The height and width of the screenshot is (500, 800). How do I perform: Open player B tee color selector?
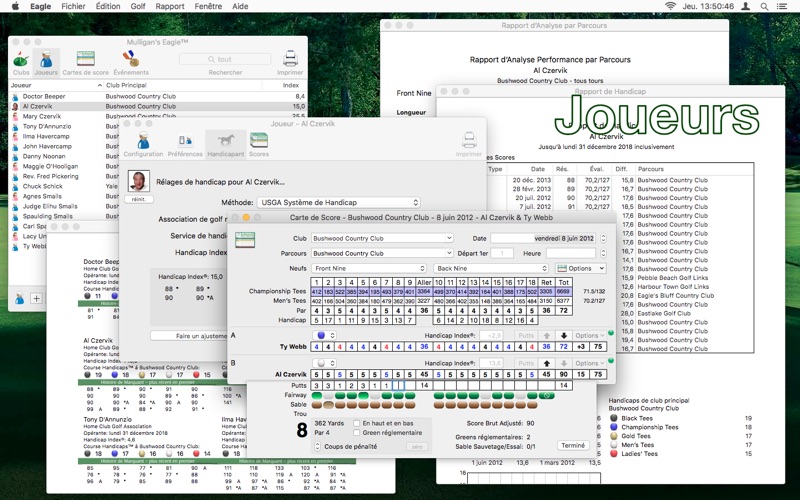(x=325, y=363)
